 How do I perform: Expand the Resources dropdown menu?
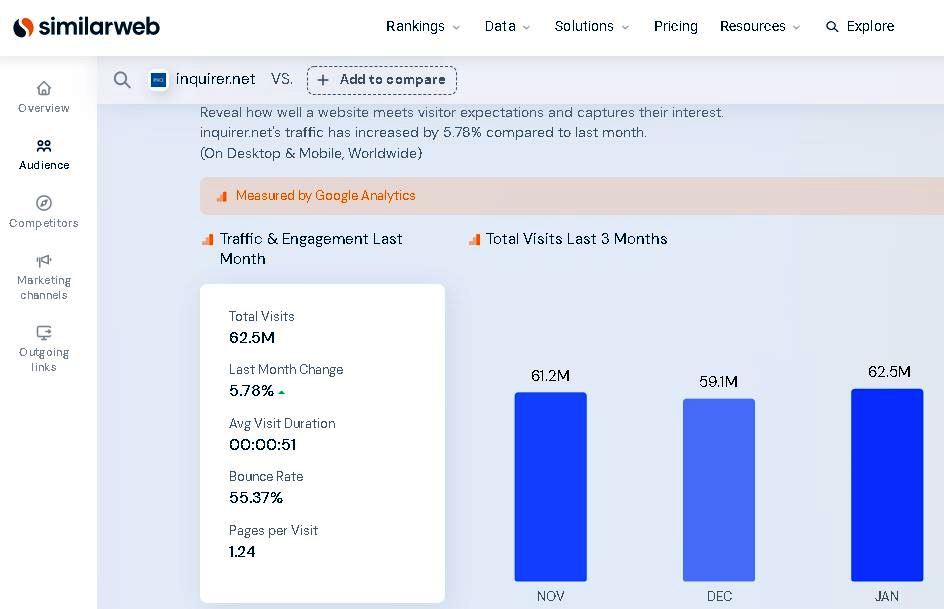760,27
